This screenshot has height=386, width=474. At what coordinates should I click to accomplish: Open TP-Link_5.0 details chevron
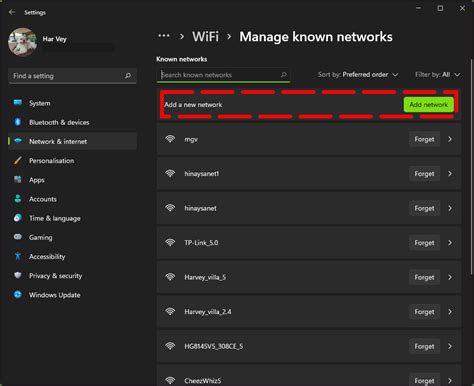click(450, 243)
